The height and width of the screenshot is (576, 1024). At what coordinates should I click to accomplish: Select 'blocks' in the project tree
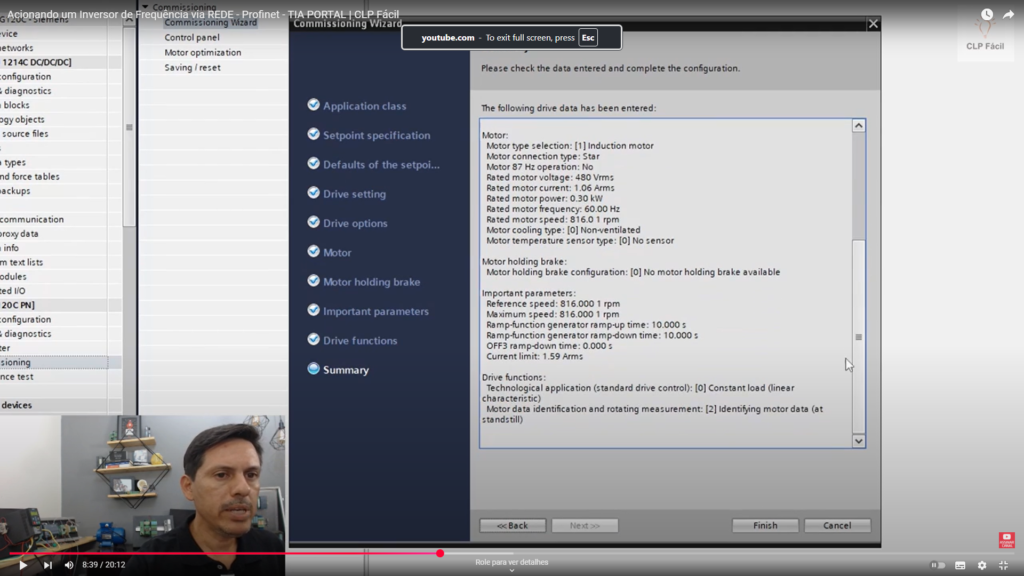[16, 105]
